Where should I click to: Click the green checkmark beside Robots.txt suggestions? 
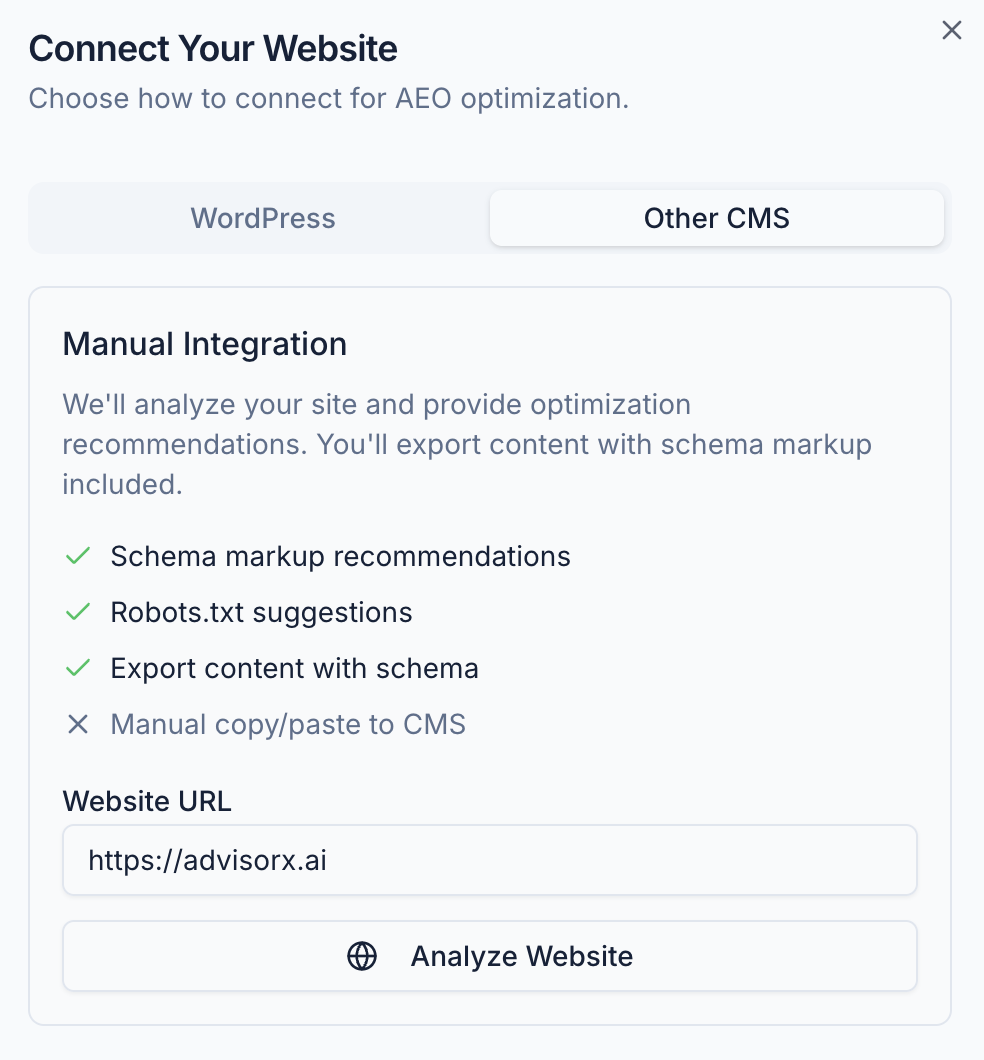coord(77,612)
